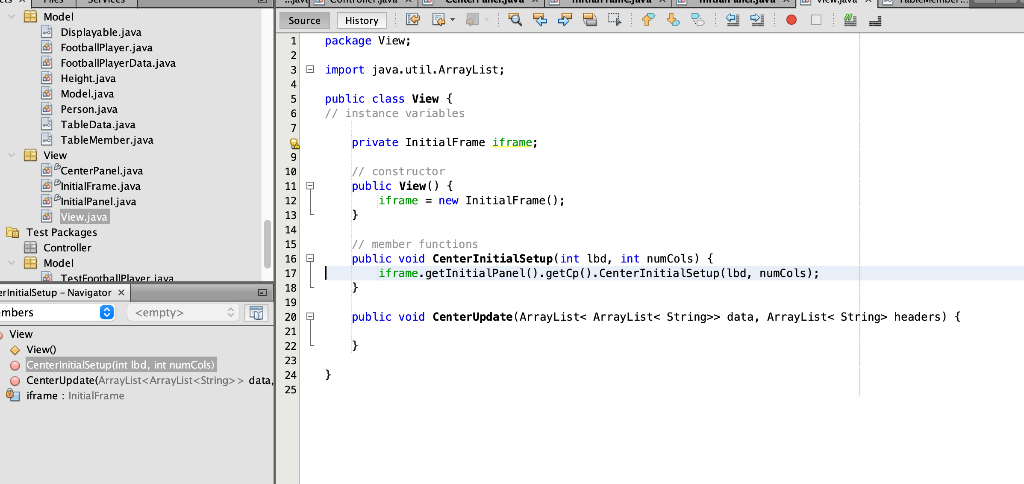Click the disabled Forward navigation icon
The width and height of the screenshot is (1024, 484).
coord(472,20)
